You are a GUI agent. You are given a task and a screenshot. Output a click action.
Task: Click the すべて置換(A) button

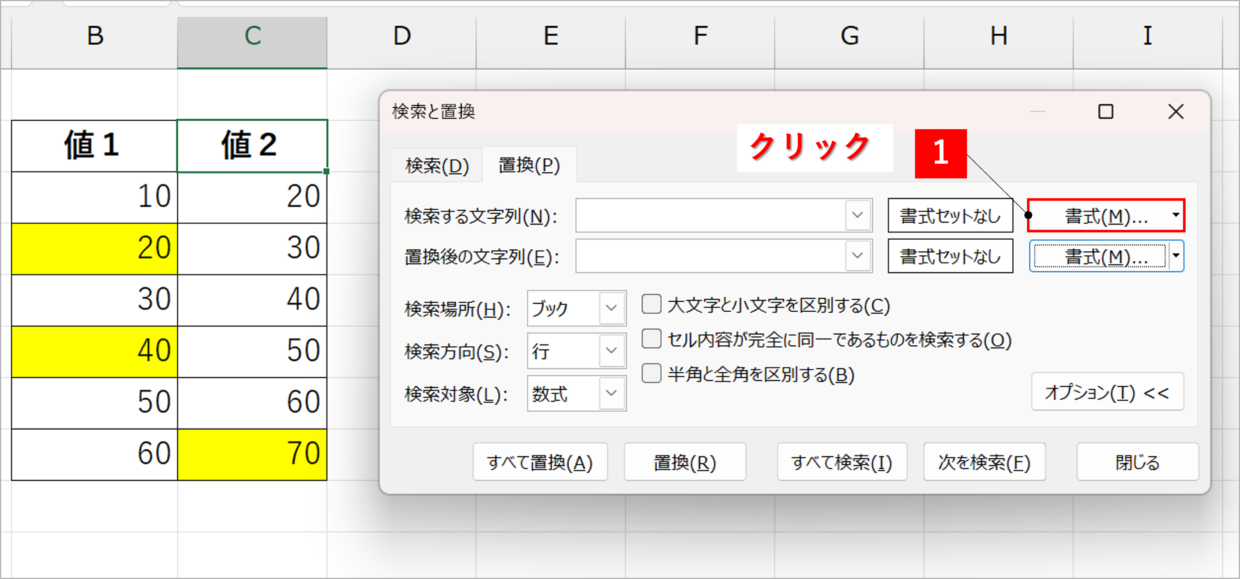[x=540, y=462]
